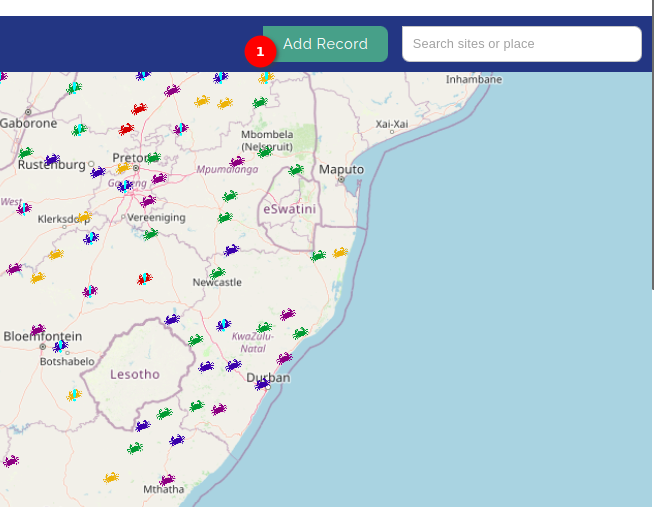Click the yellow crab marker on the coast below eSwatini
Viewport: 654px width, 507px height.
[340, 253]
